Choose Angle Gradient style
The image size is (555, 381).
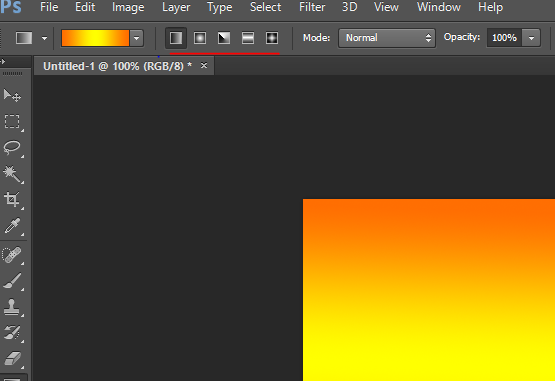tap(224, 38)
